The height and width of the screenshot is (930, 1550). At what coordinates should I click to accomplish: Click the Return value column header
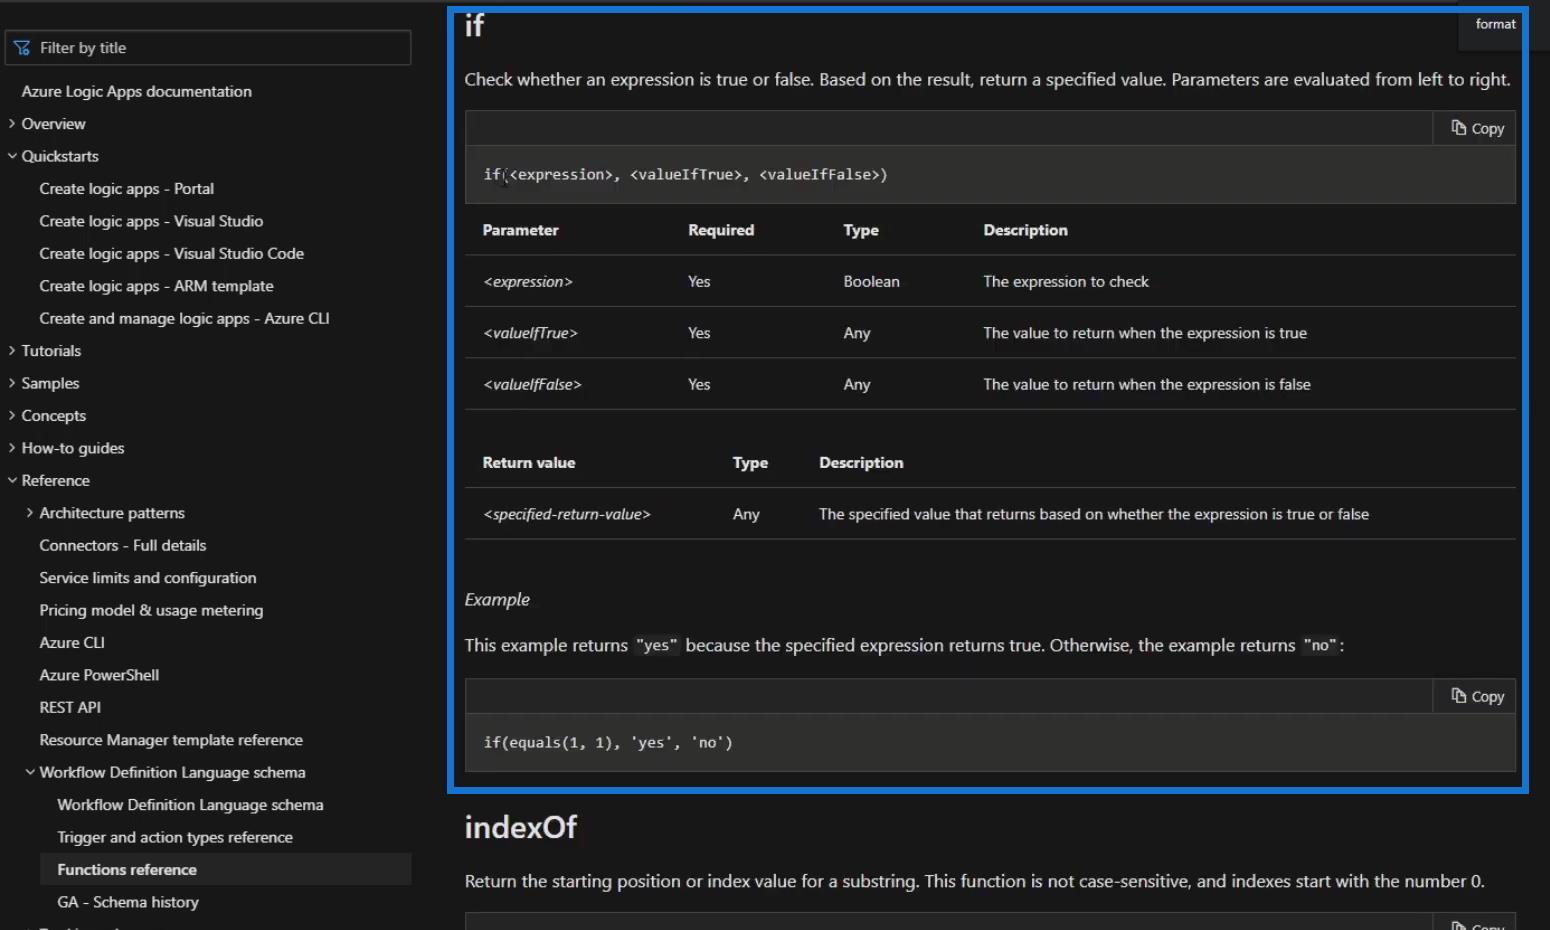[529, 463]
